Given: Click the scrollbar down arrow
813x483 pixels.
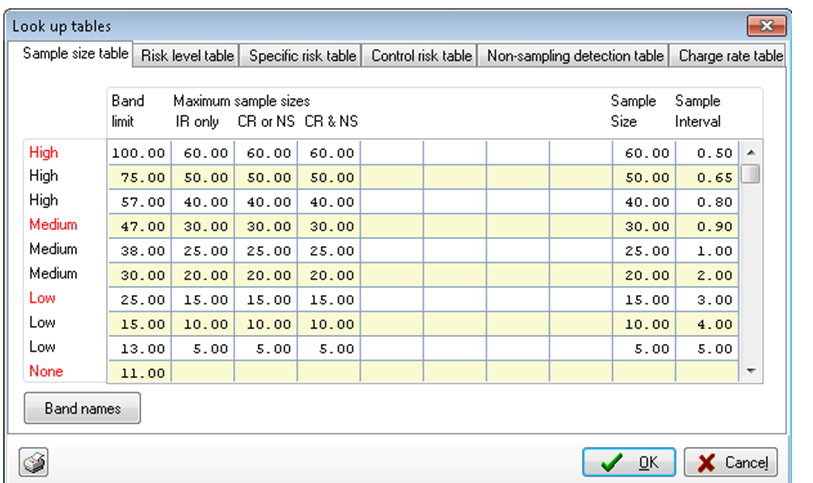Looking at the screenshot, I should click(x=751, y=371).
